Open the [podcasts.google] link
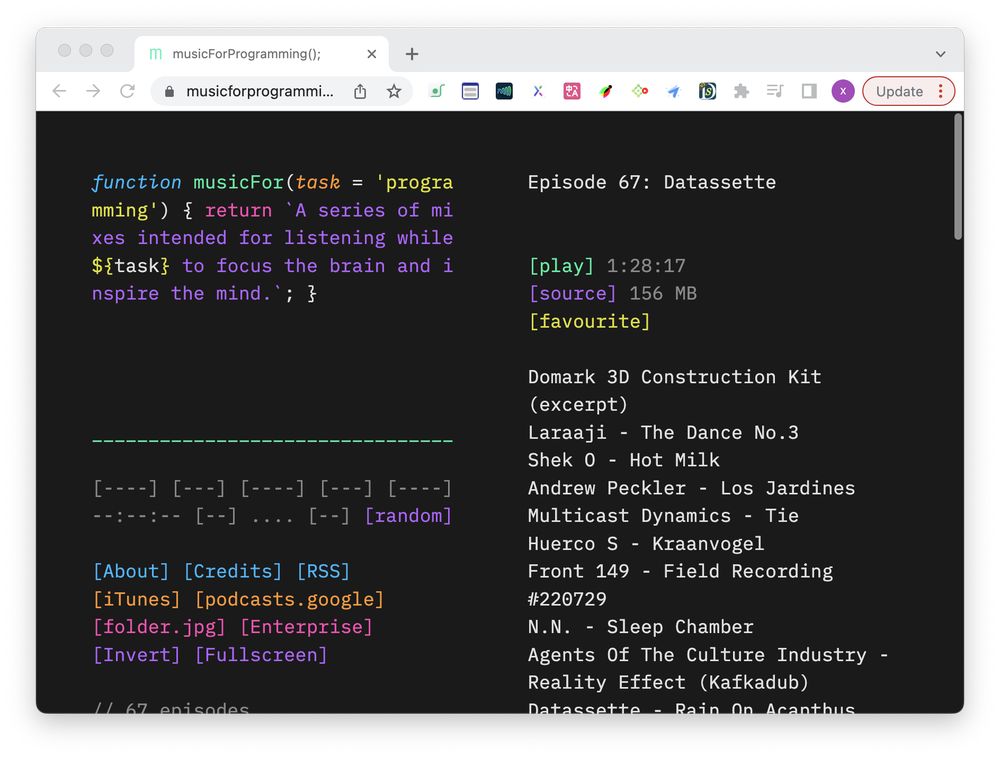The image size is (1000, 758). [x=290, y=599]
